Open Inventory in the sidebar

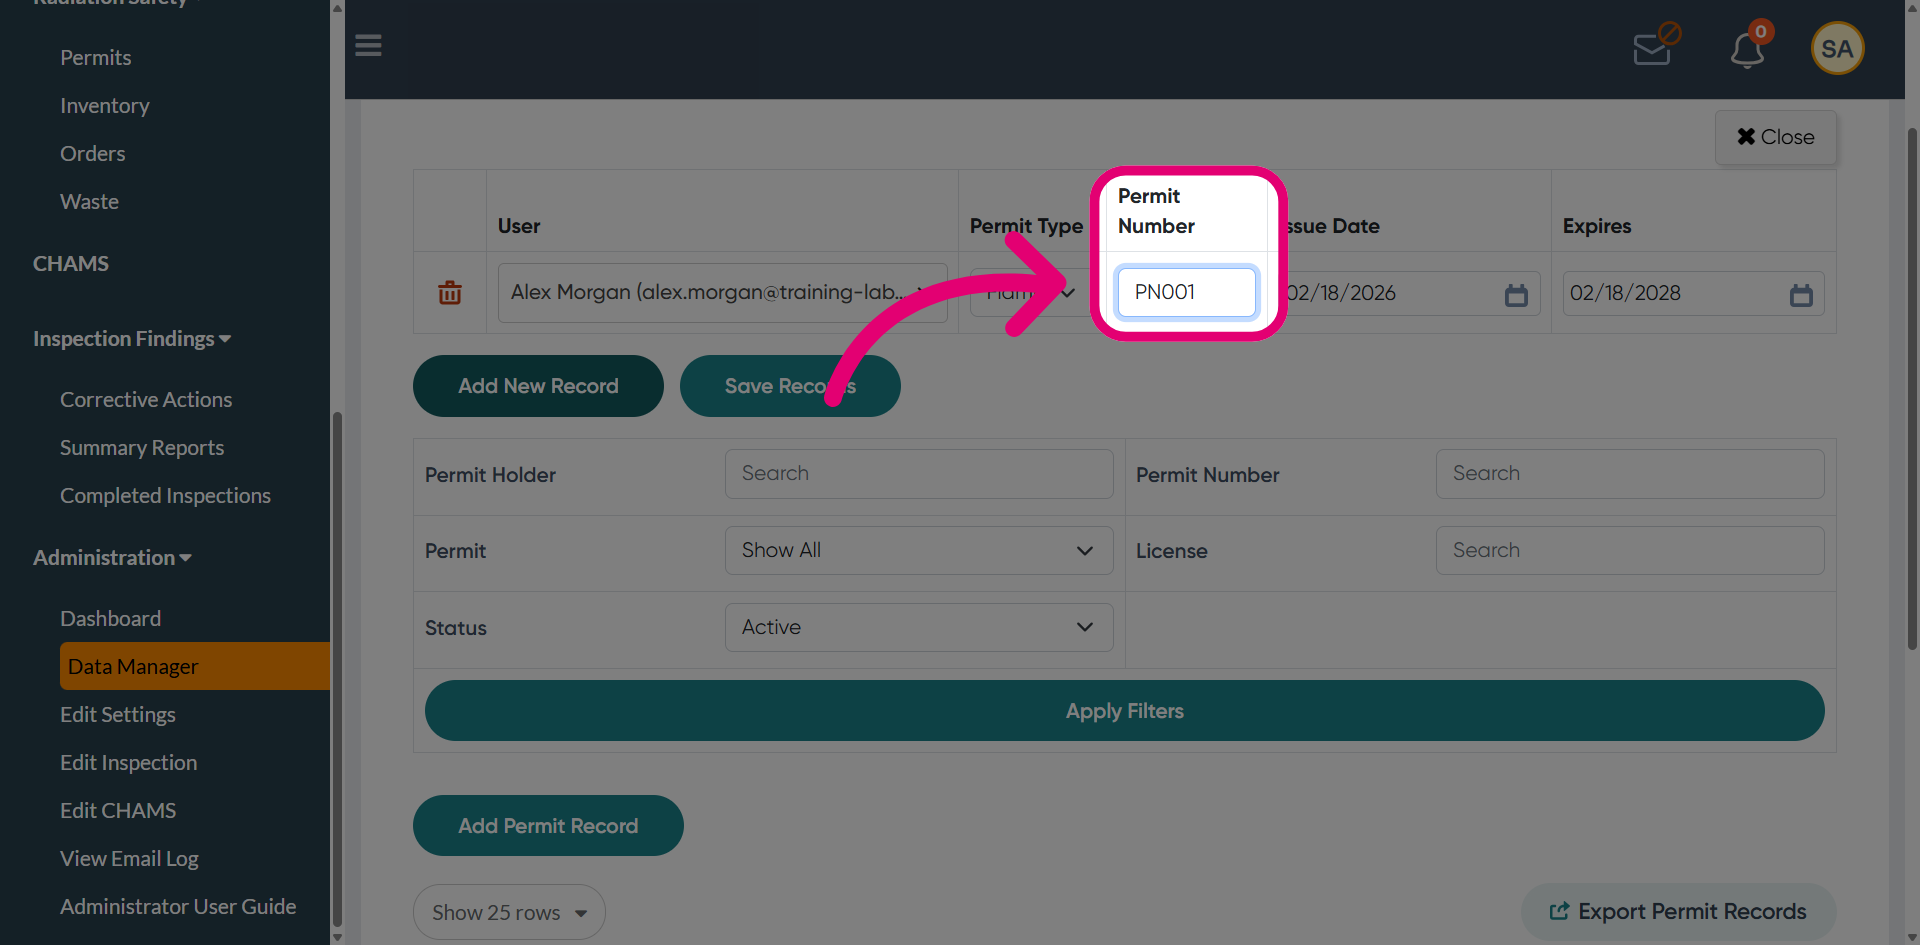point(105,106)
